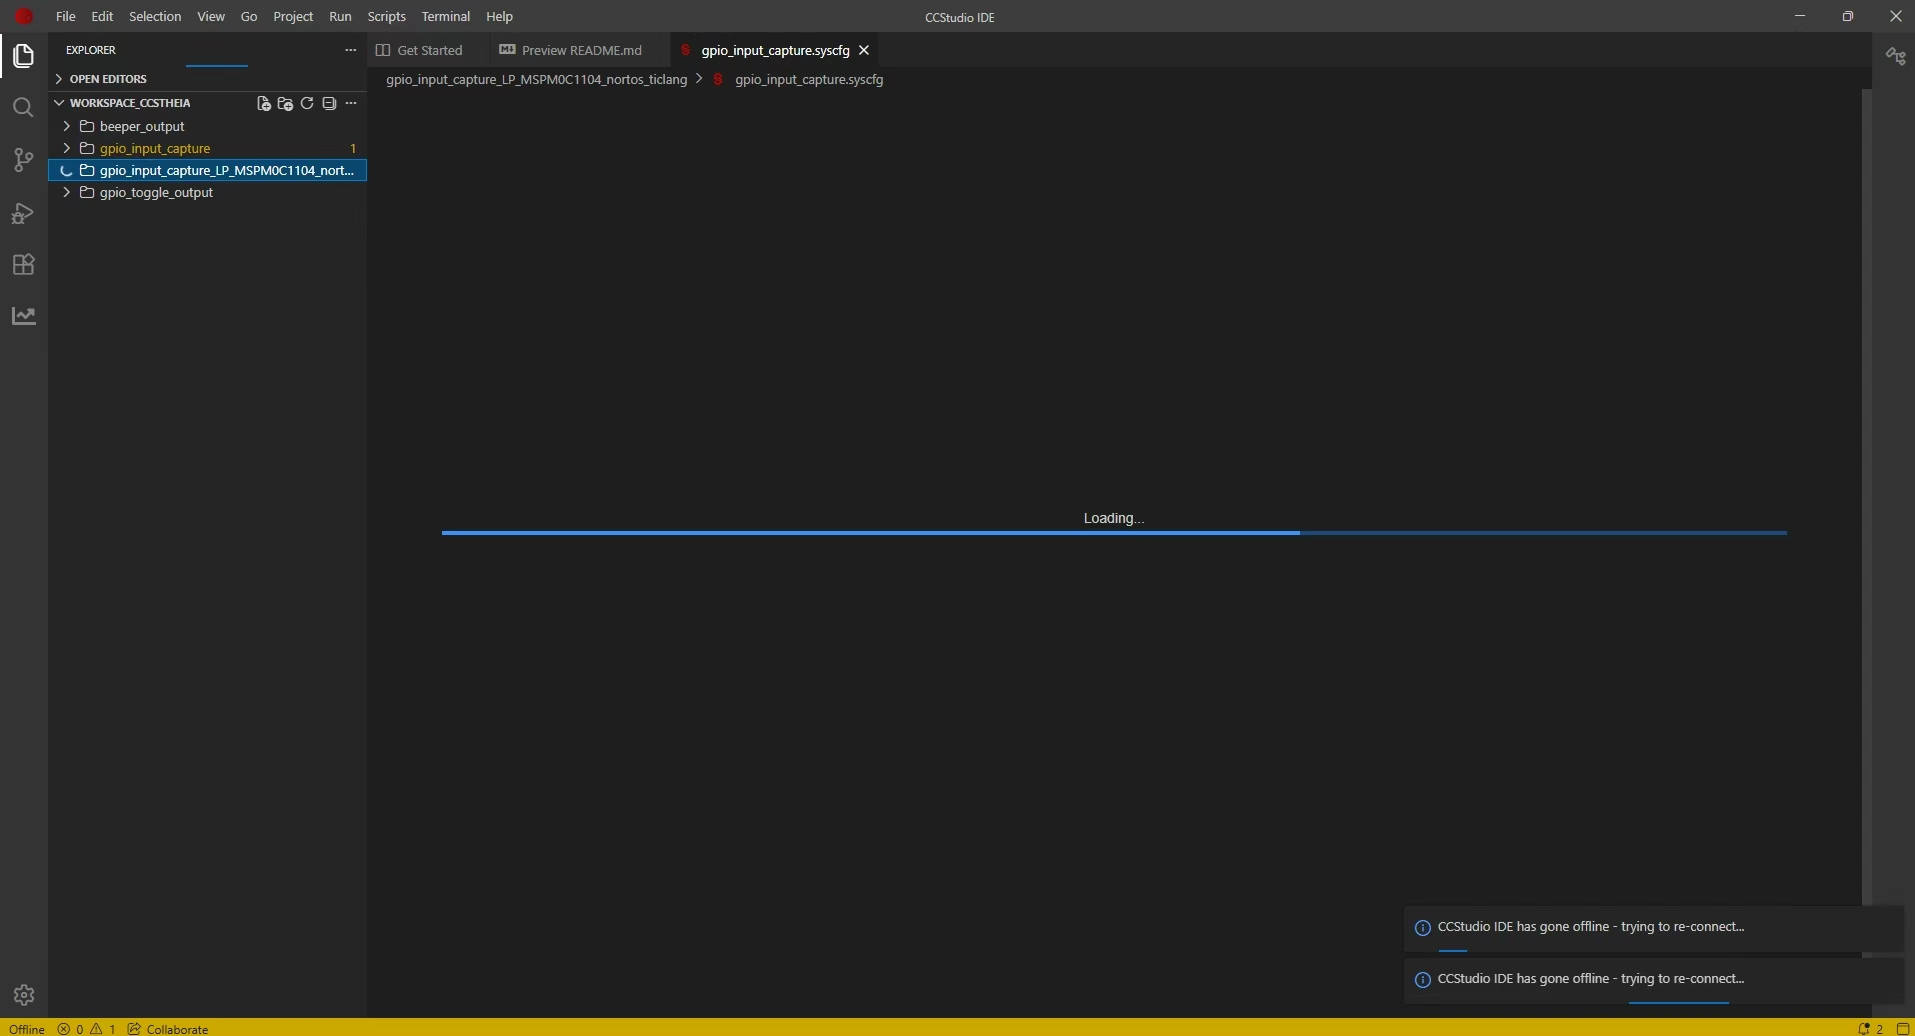Screen dimensions: 1915x1036
Task: Select the gpio_input_capture_LP_MSPM0C1104_nort... project
Action: click(208, 170)
